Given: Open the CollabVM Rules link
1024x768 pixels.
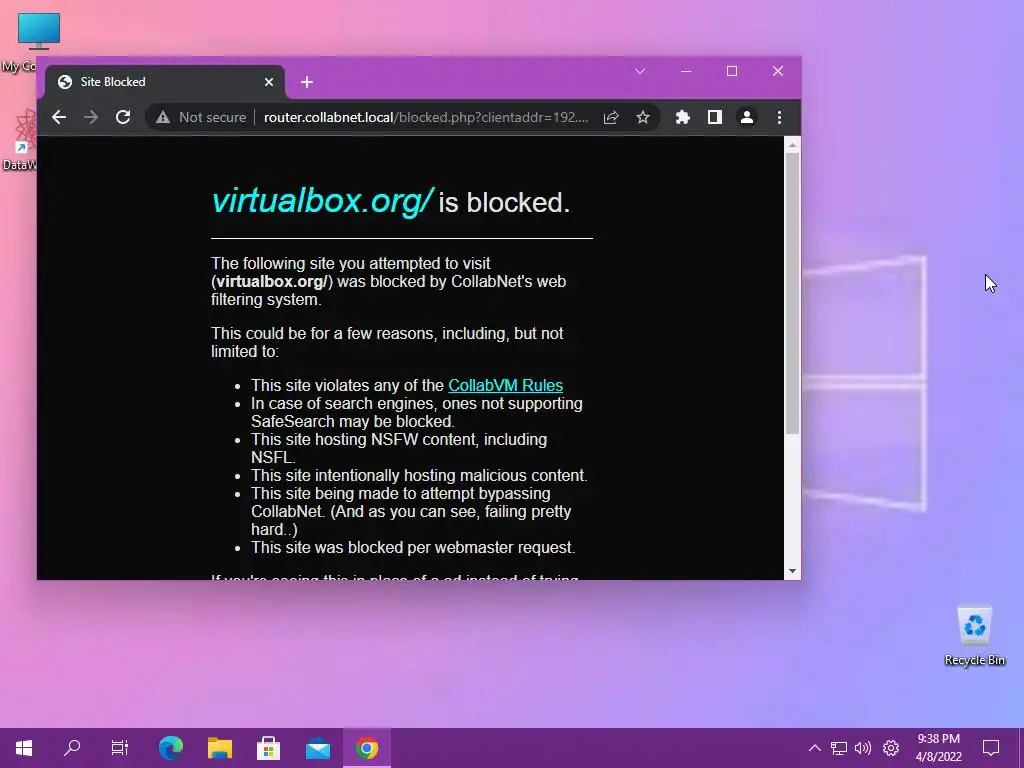Looking at the screenshot, I should [x=505, y=385].
